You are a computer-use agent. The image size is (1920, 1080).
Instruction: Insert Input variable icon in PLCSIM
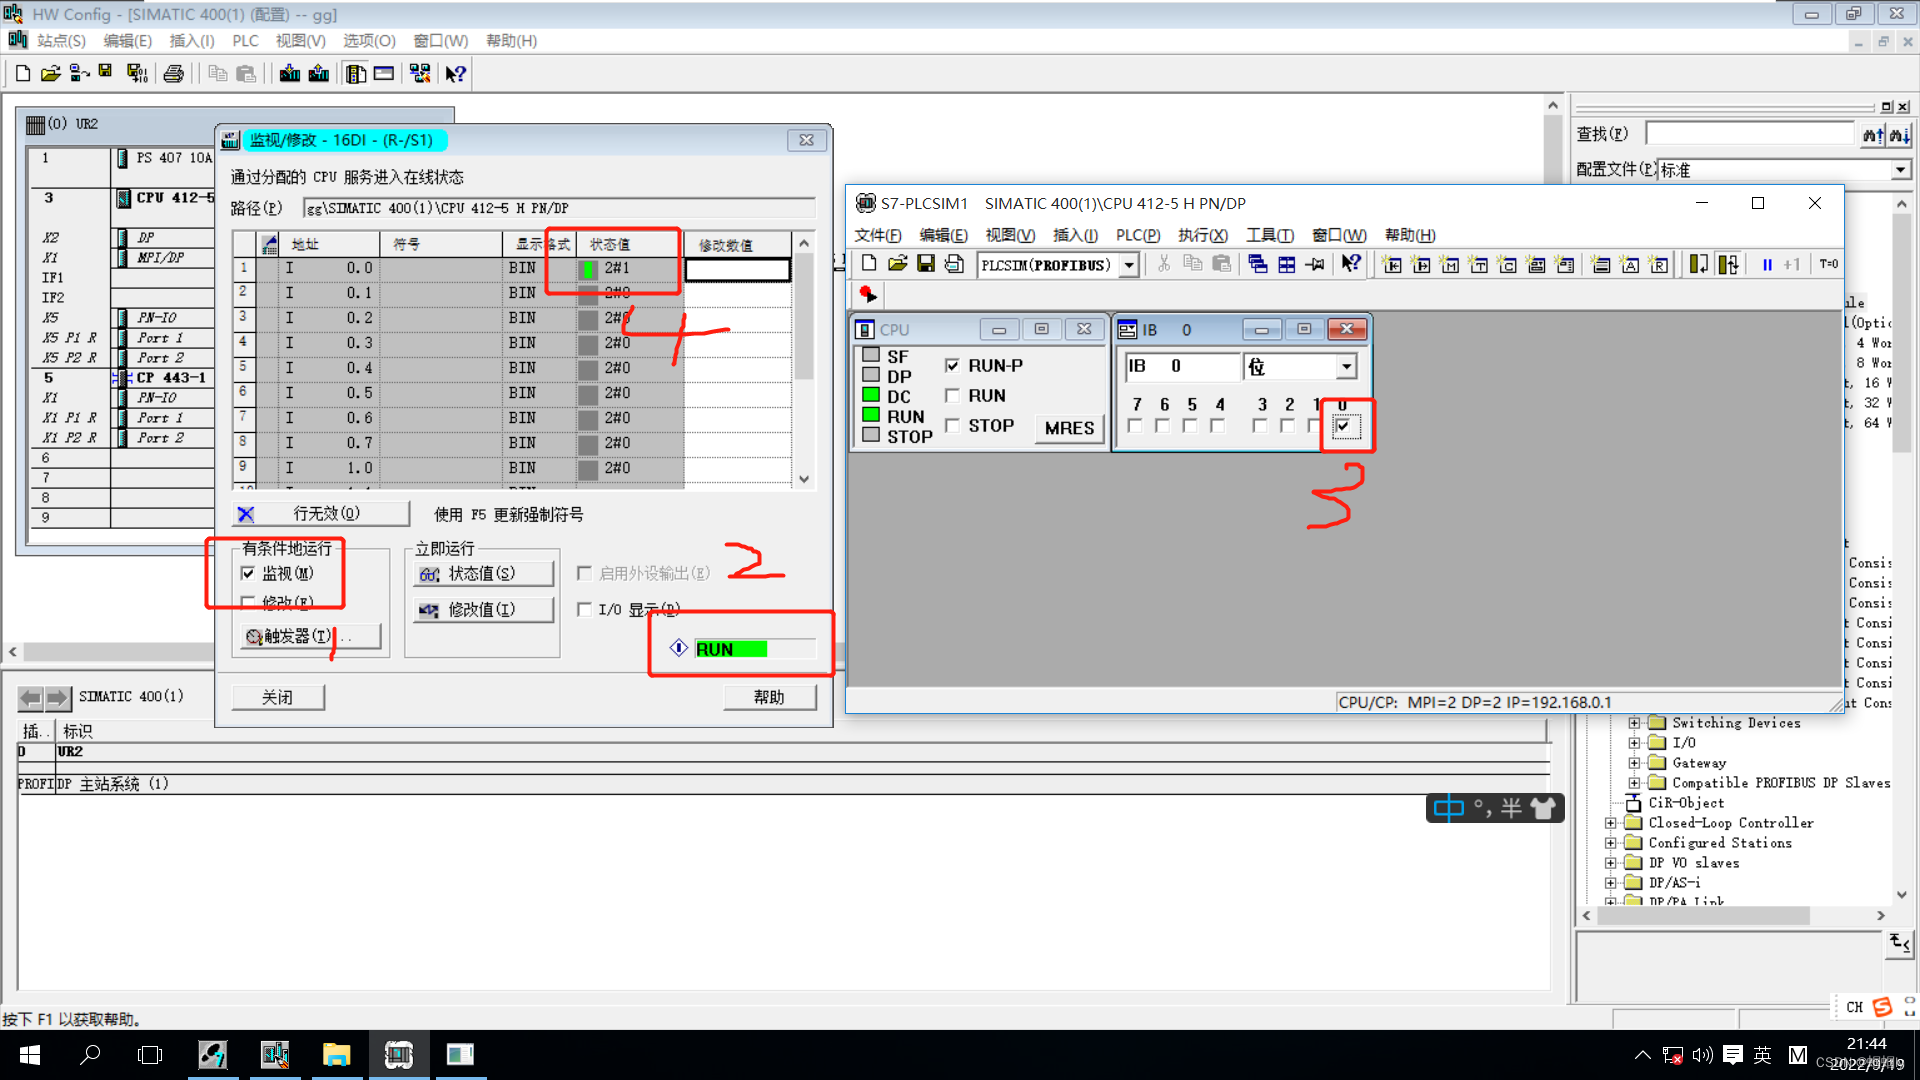[1392, 264]
